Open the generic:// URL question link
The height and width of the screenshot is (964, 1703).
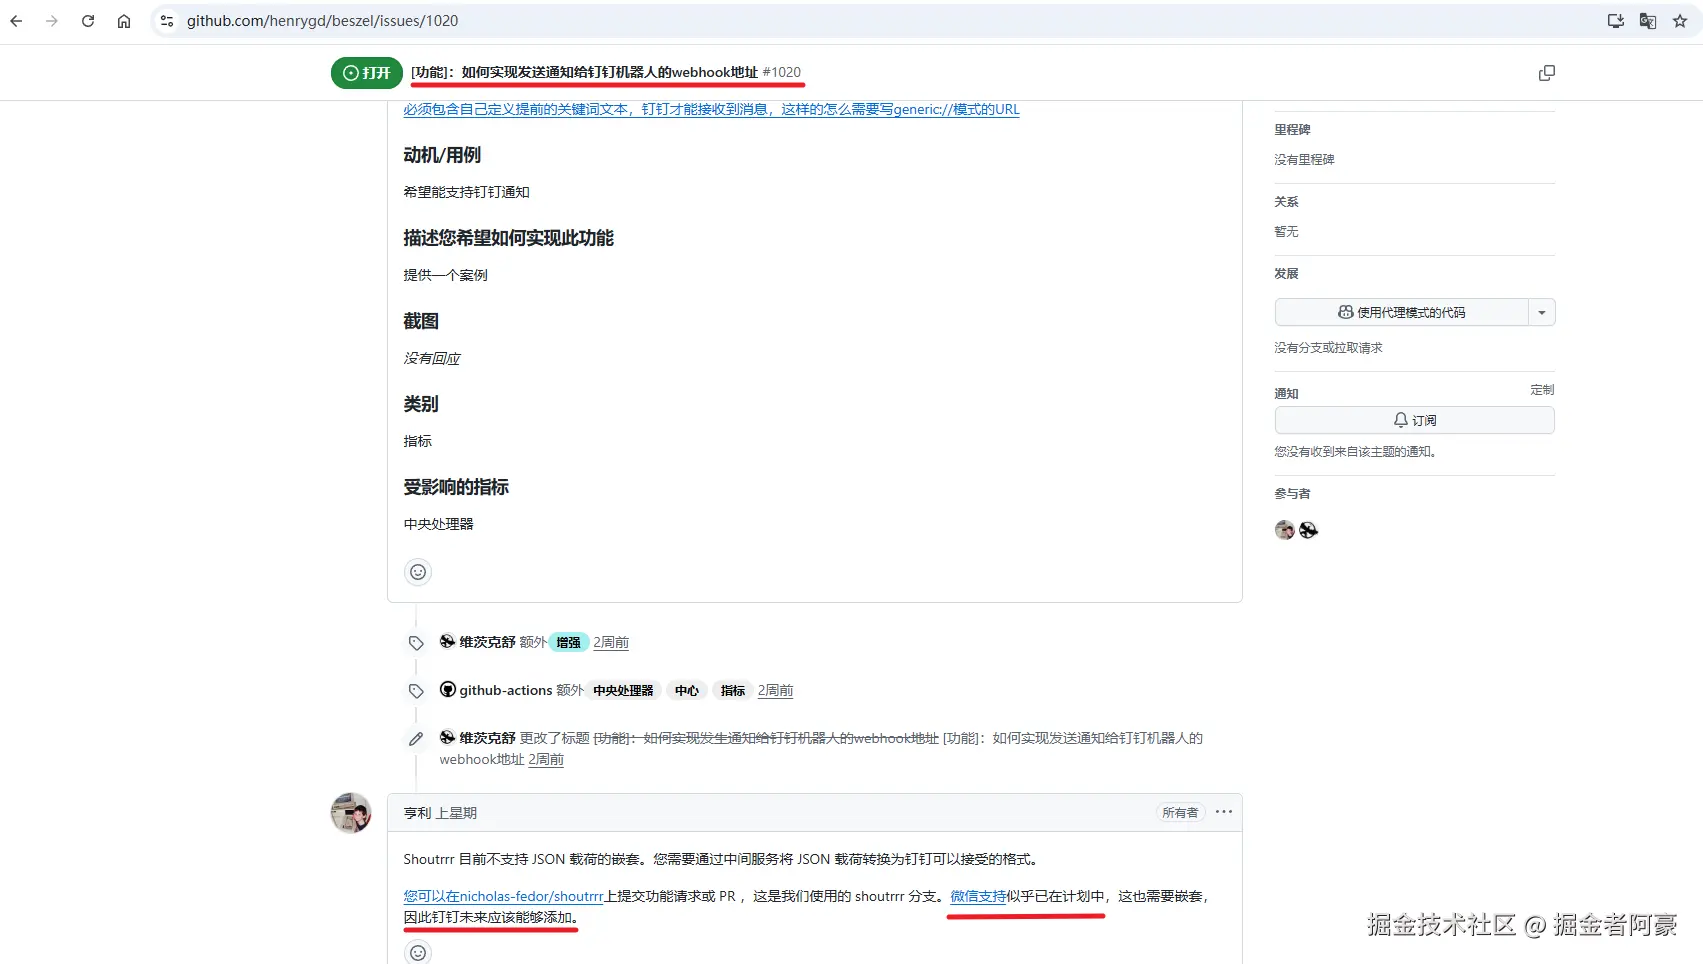[711, 109]
